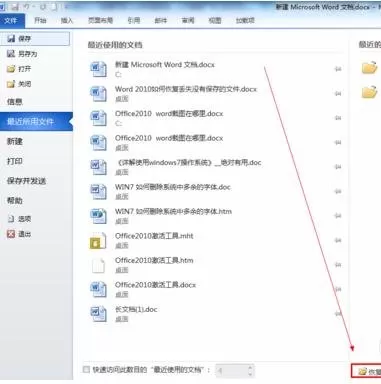Click the recent documents count number field

click(231, 370)
